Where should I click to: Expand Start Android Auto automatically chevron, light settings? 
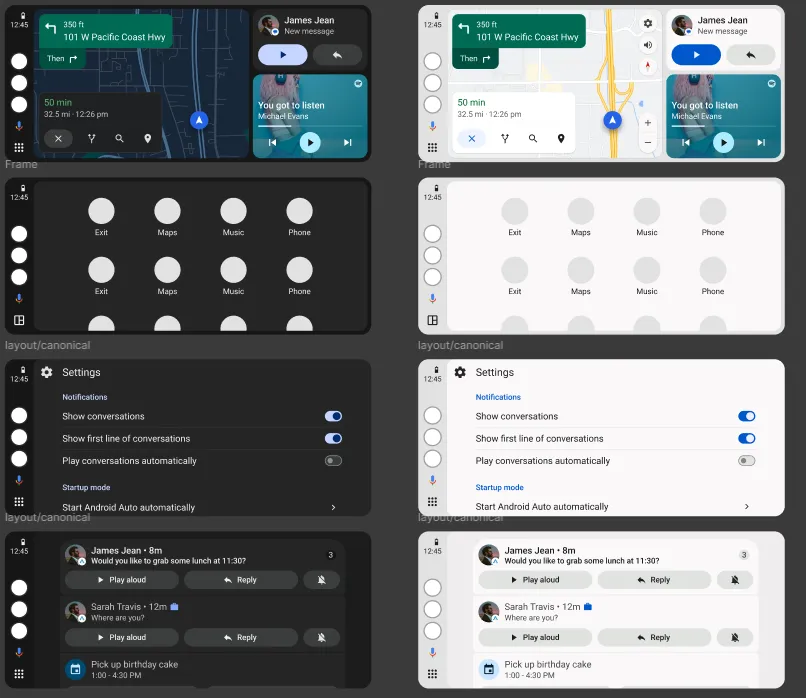pyautogui.click(x=746, y=506)
